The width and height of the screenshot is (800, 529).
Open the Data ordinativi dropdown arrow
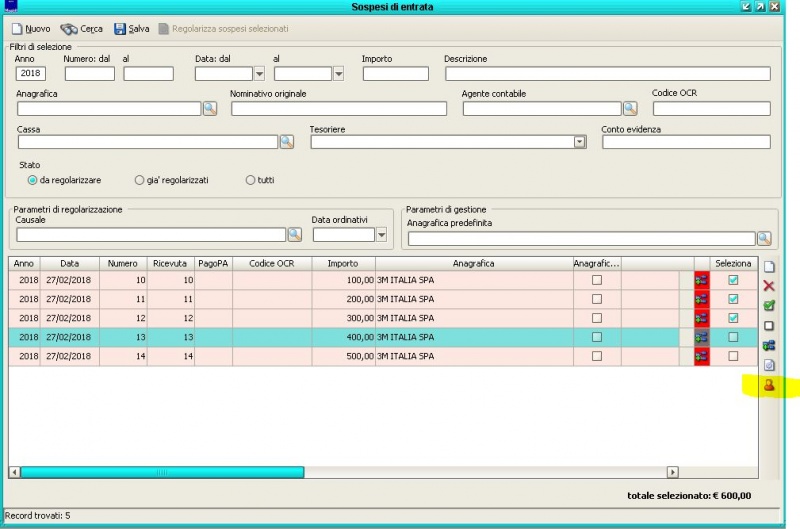click(381, 235)
